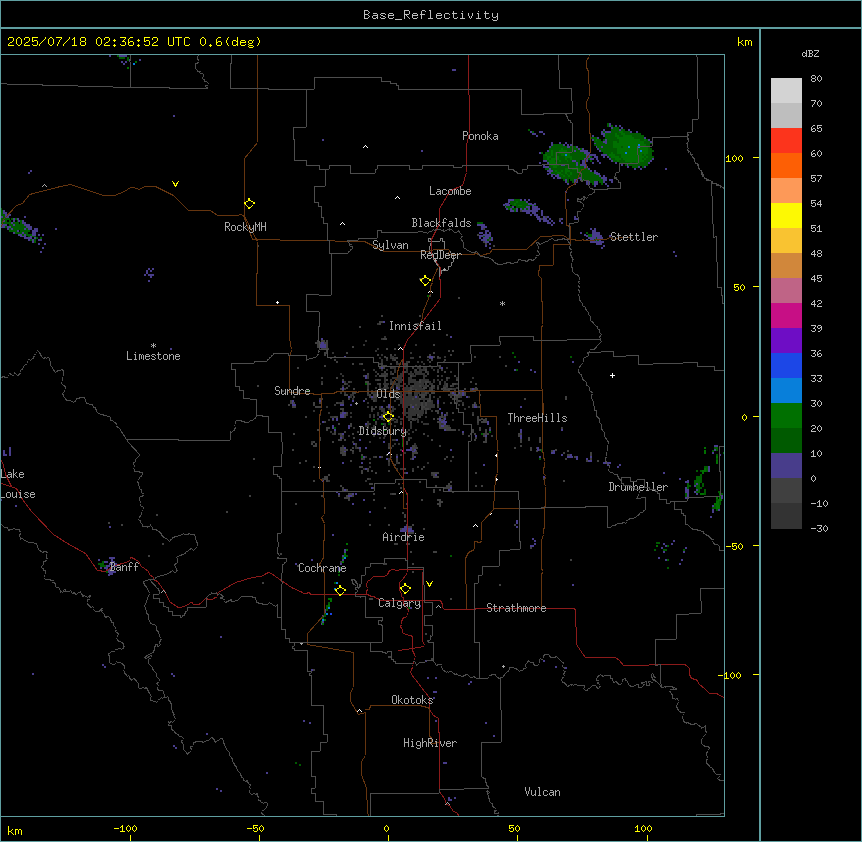862x842 pixels.
Task: Click the ThreeHills map label
Action: pos(537,418)
